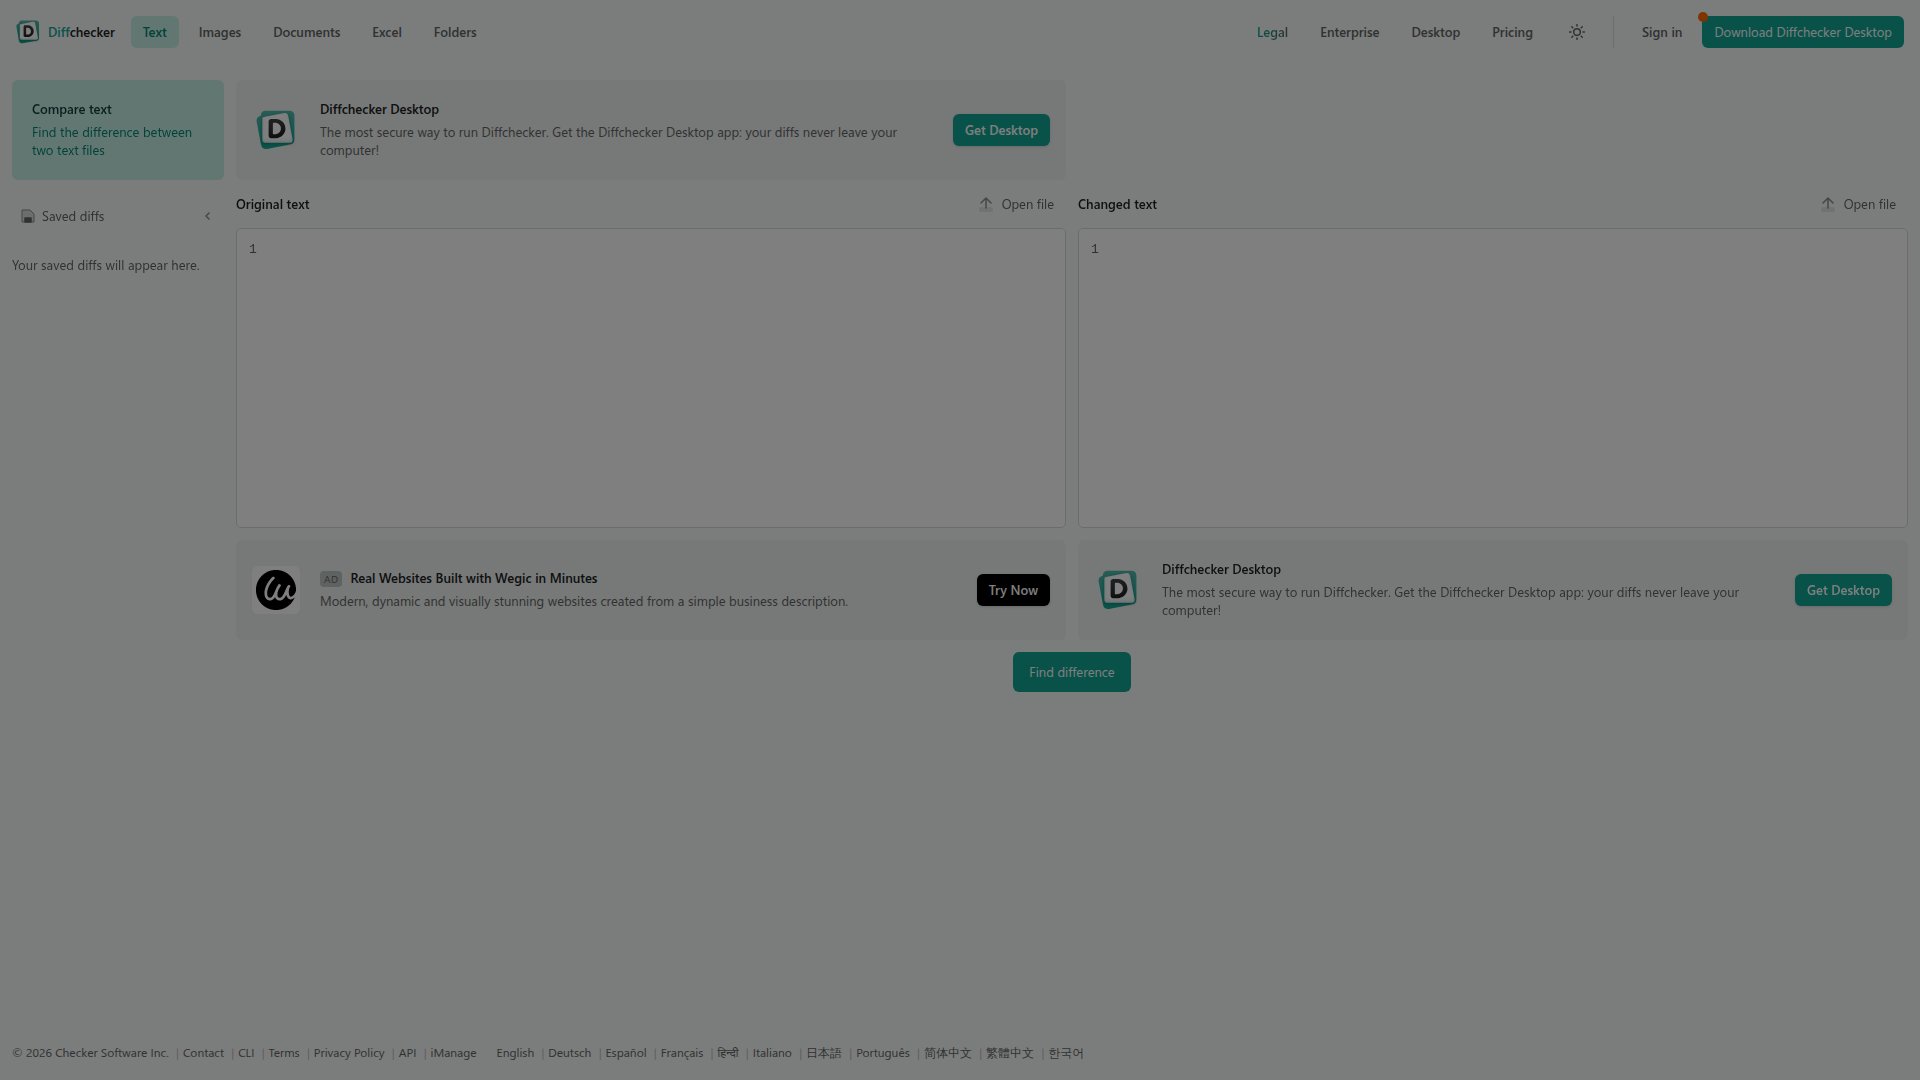Collapse the Saved diffs sidebar chevron
This screenshot has height=1080, width=1920.
(207, 216)
